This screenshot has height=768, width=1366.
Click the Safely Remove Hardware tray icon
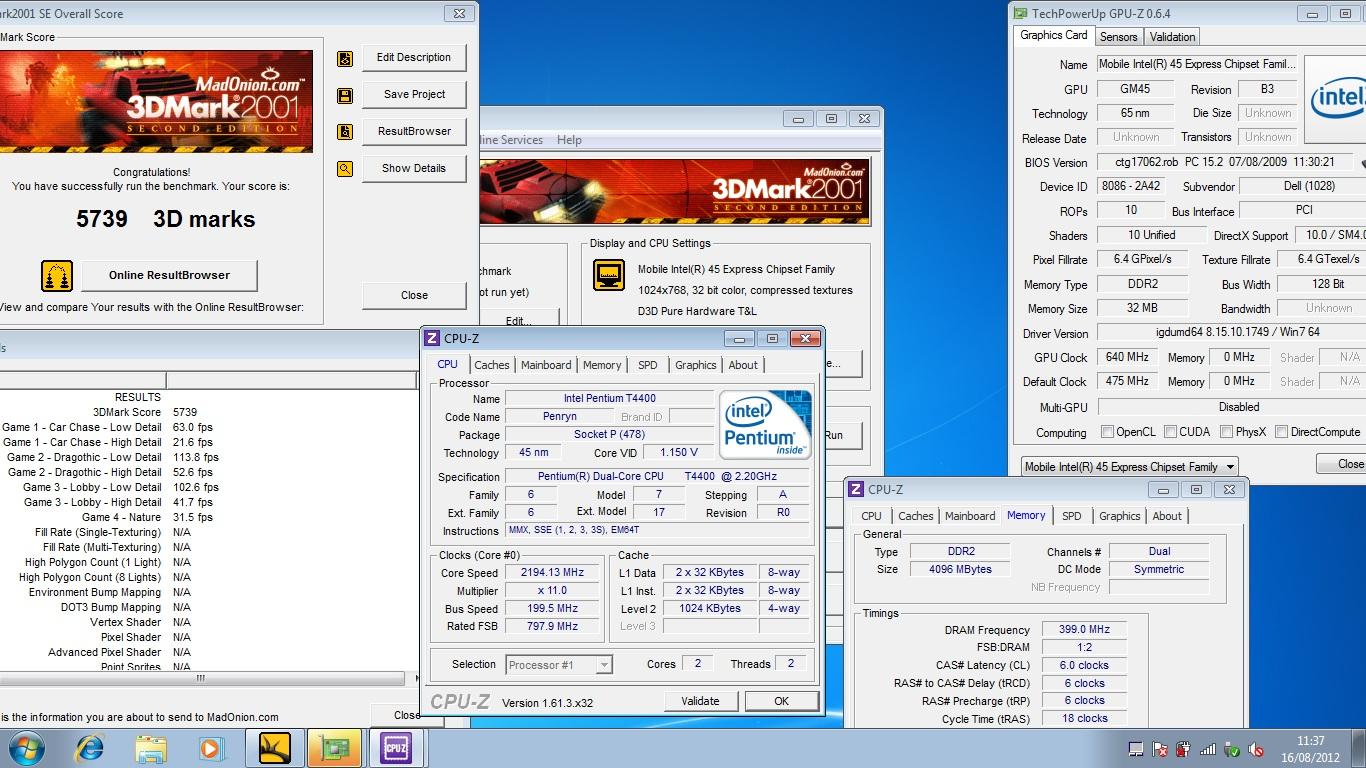[1232, 749]
